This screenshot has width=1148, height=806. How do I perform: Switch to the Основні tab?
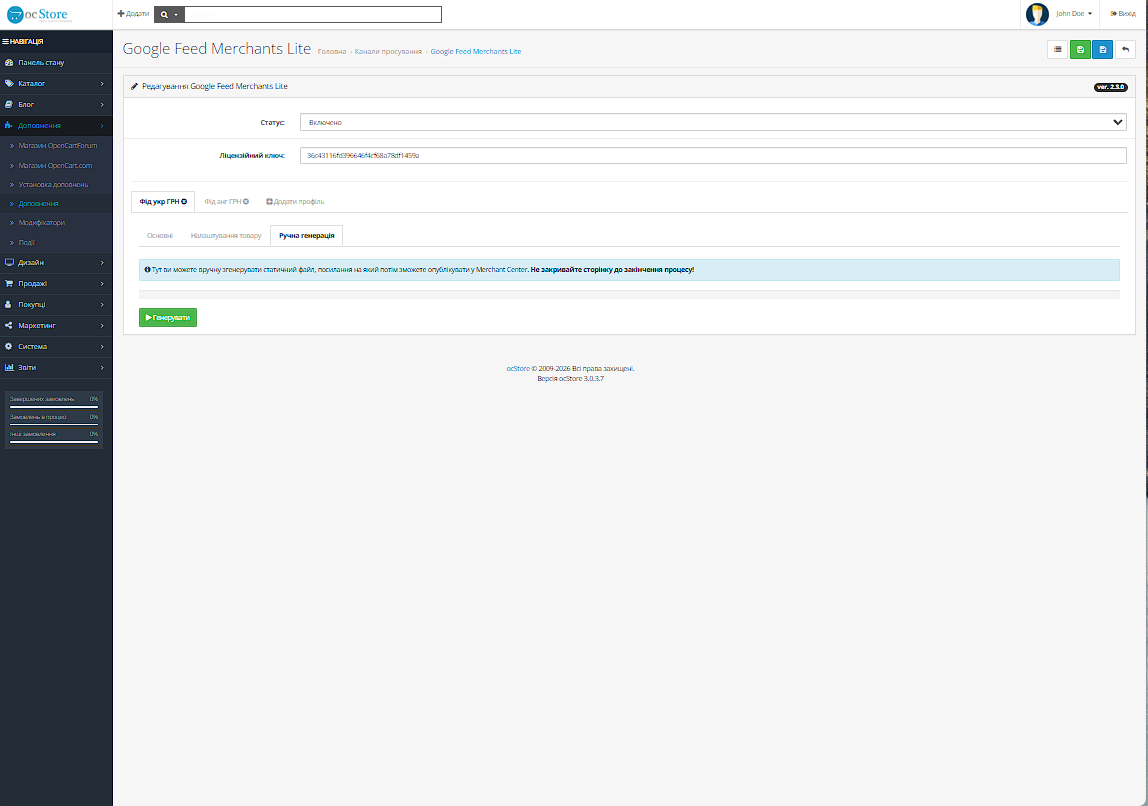pos(160,236)
